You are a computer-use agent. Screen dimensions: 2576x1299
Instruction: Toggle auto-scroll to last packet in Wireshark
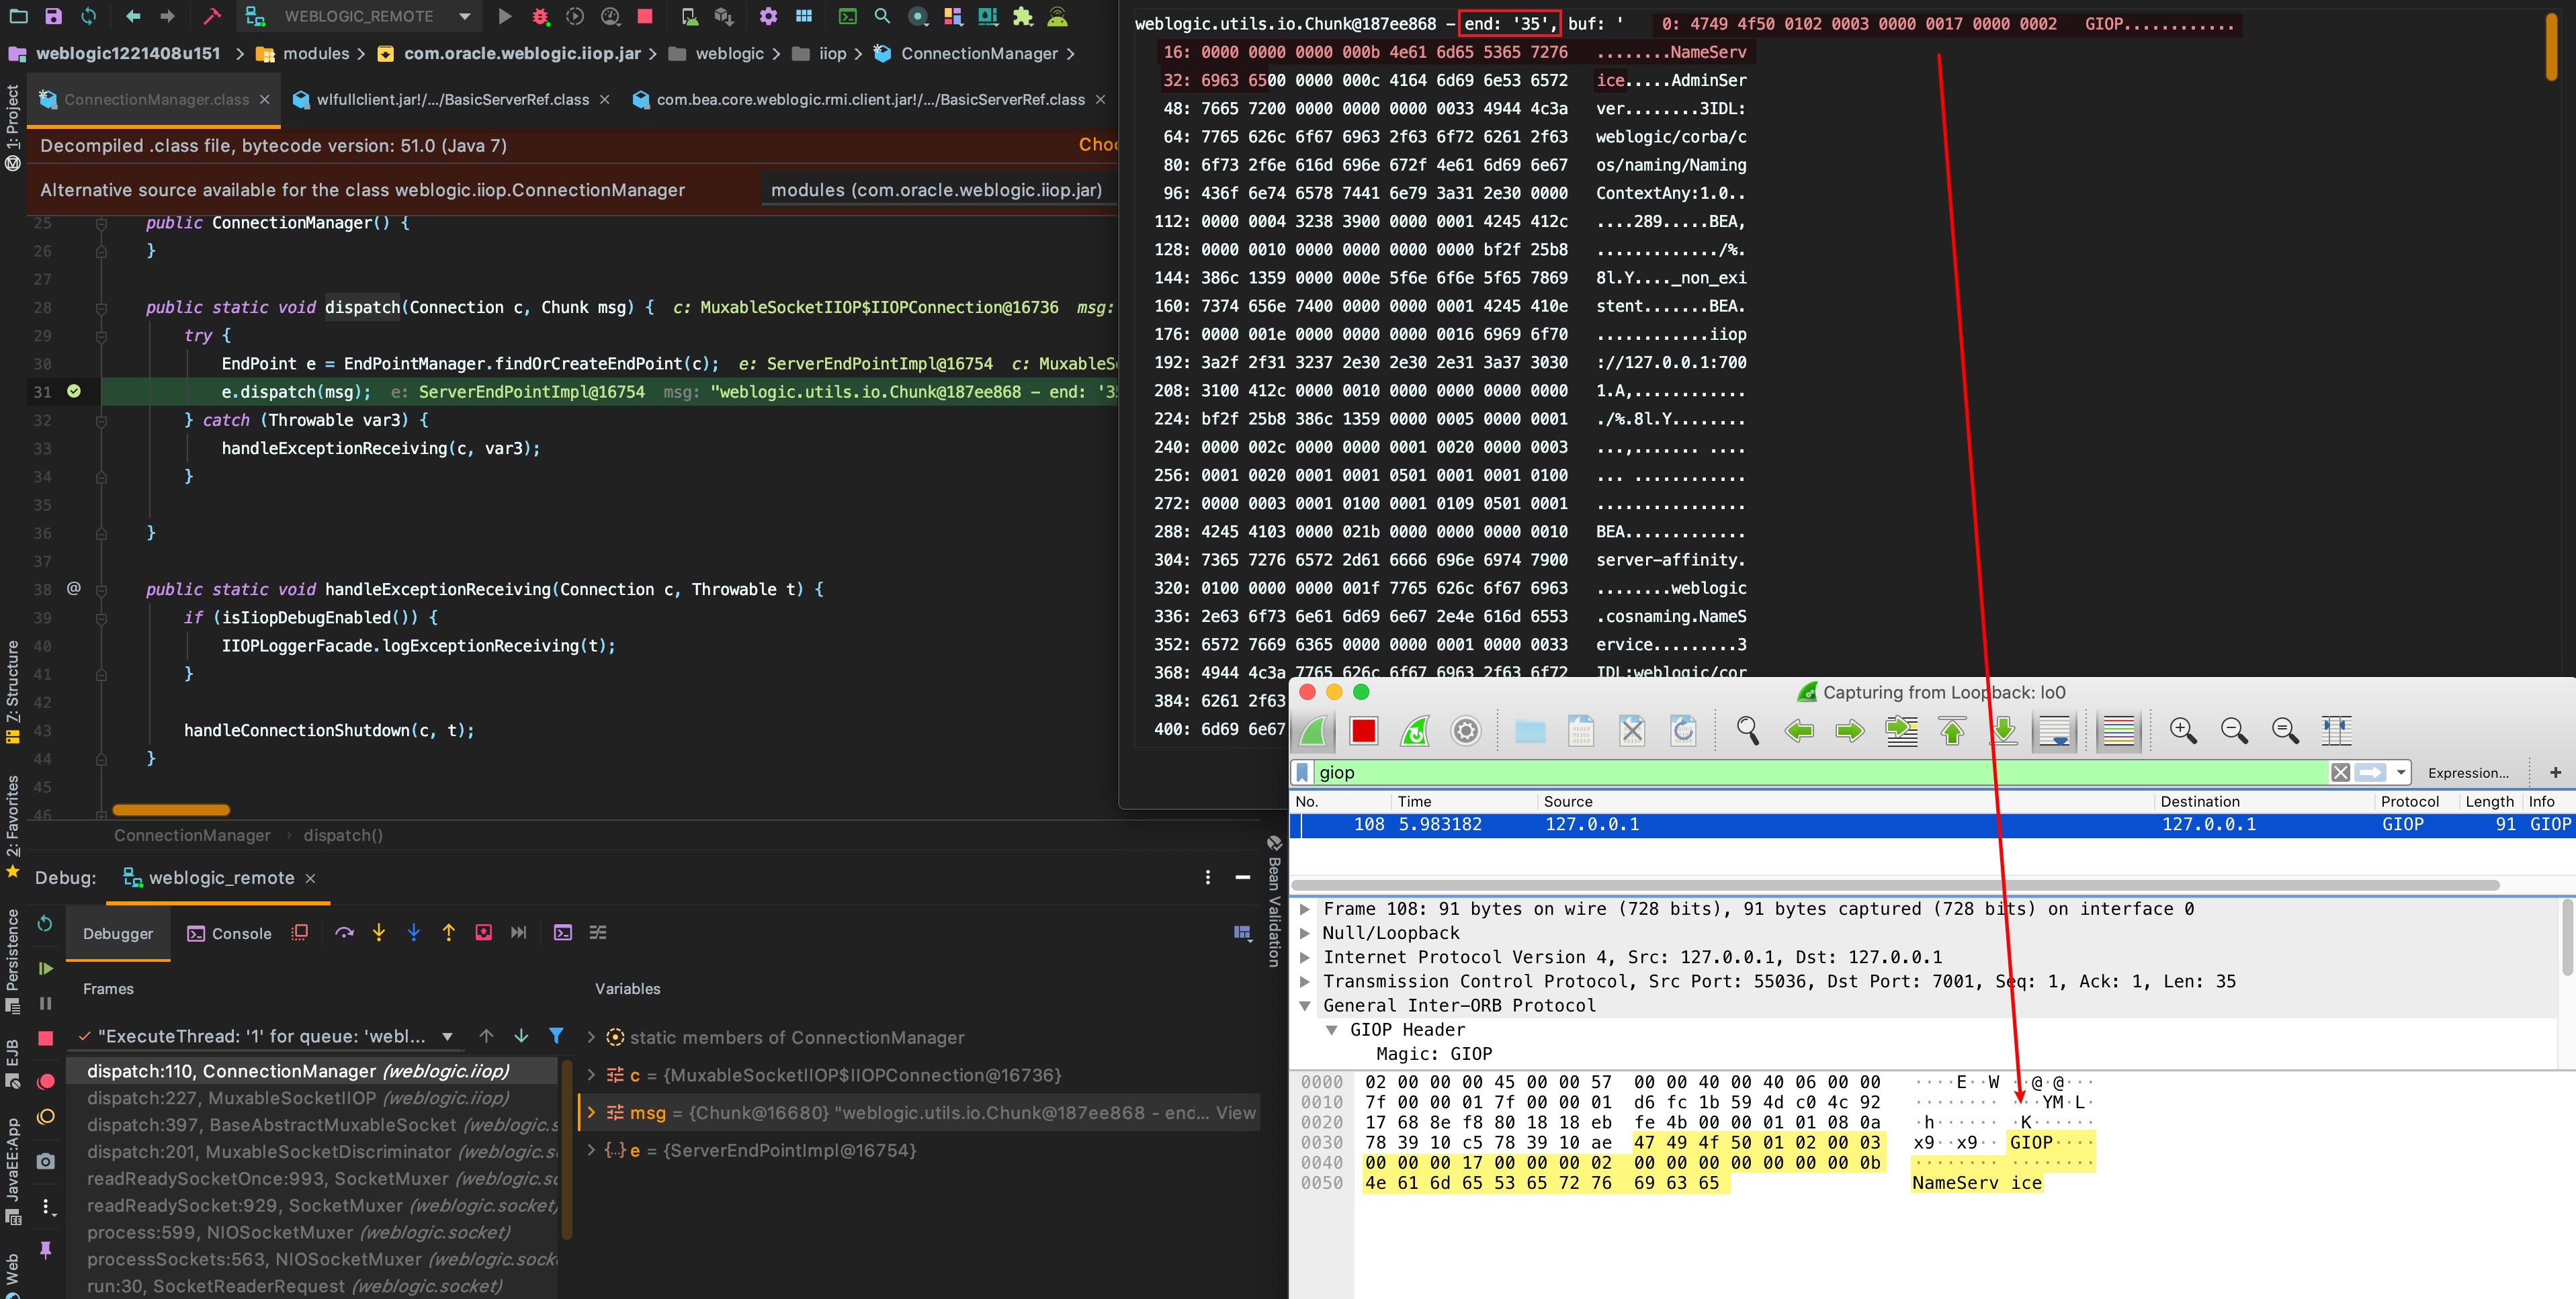pyautogui.click(x=2055, y=731)
